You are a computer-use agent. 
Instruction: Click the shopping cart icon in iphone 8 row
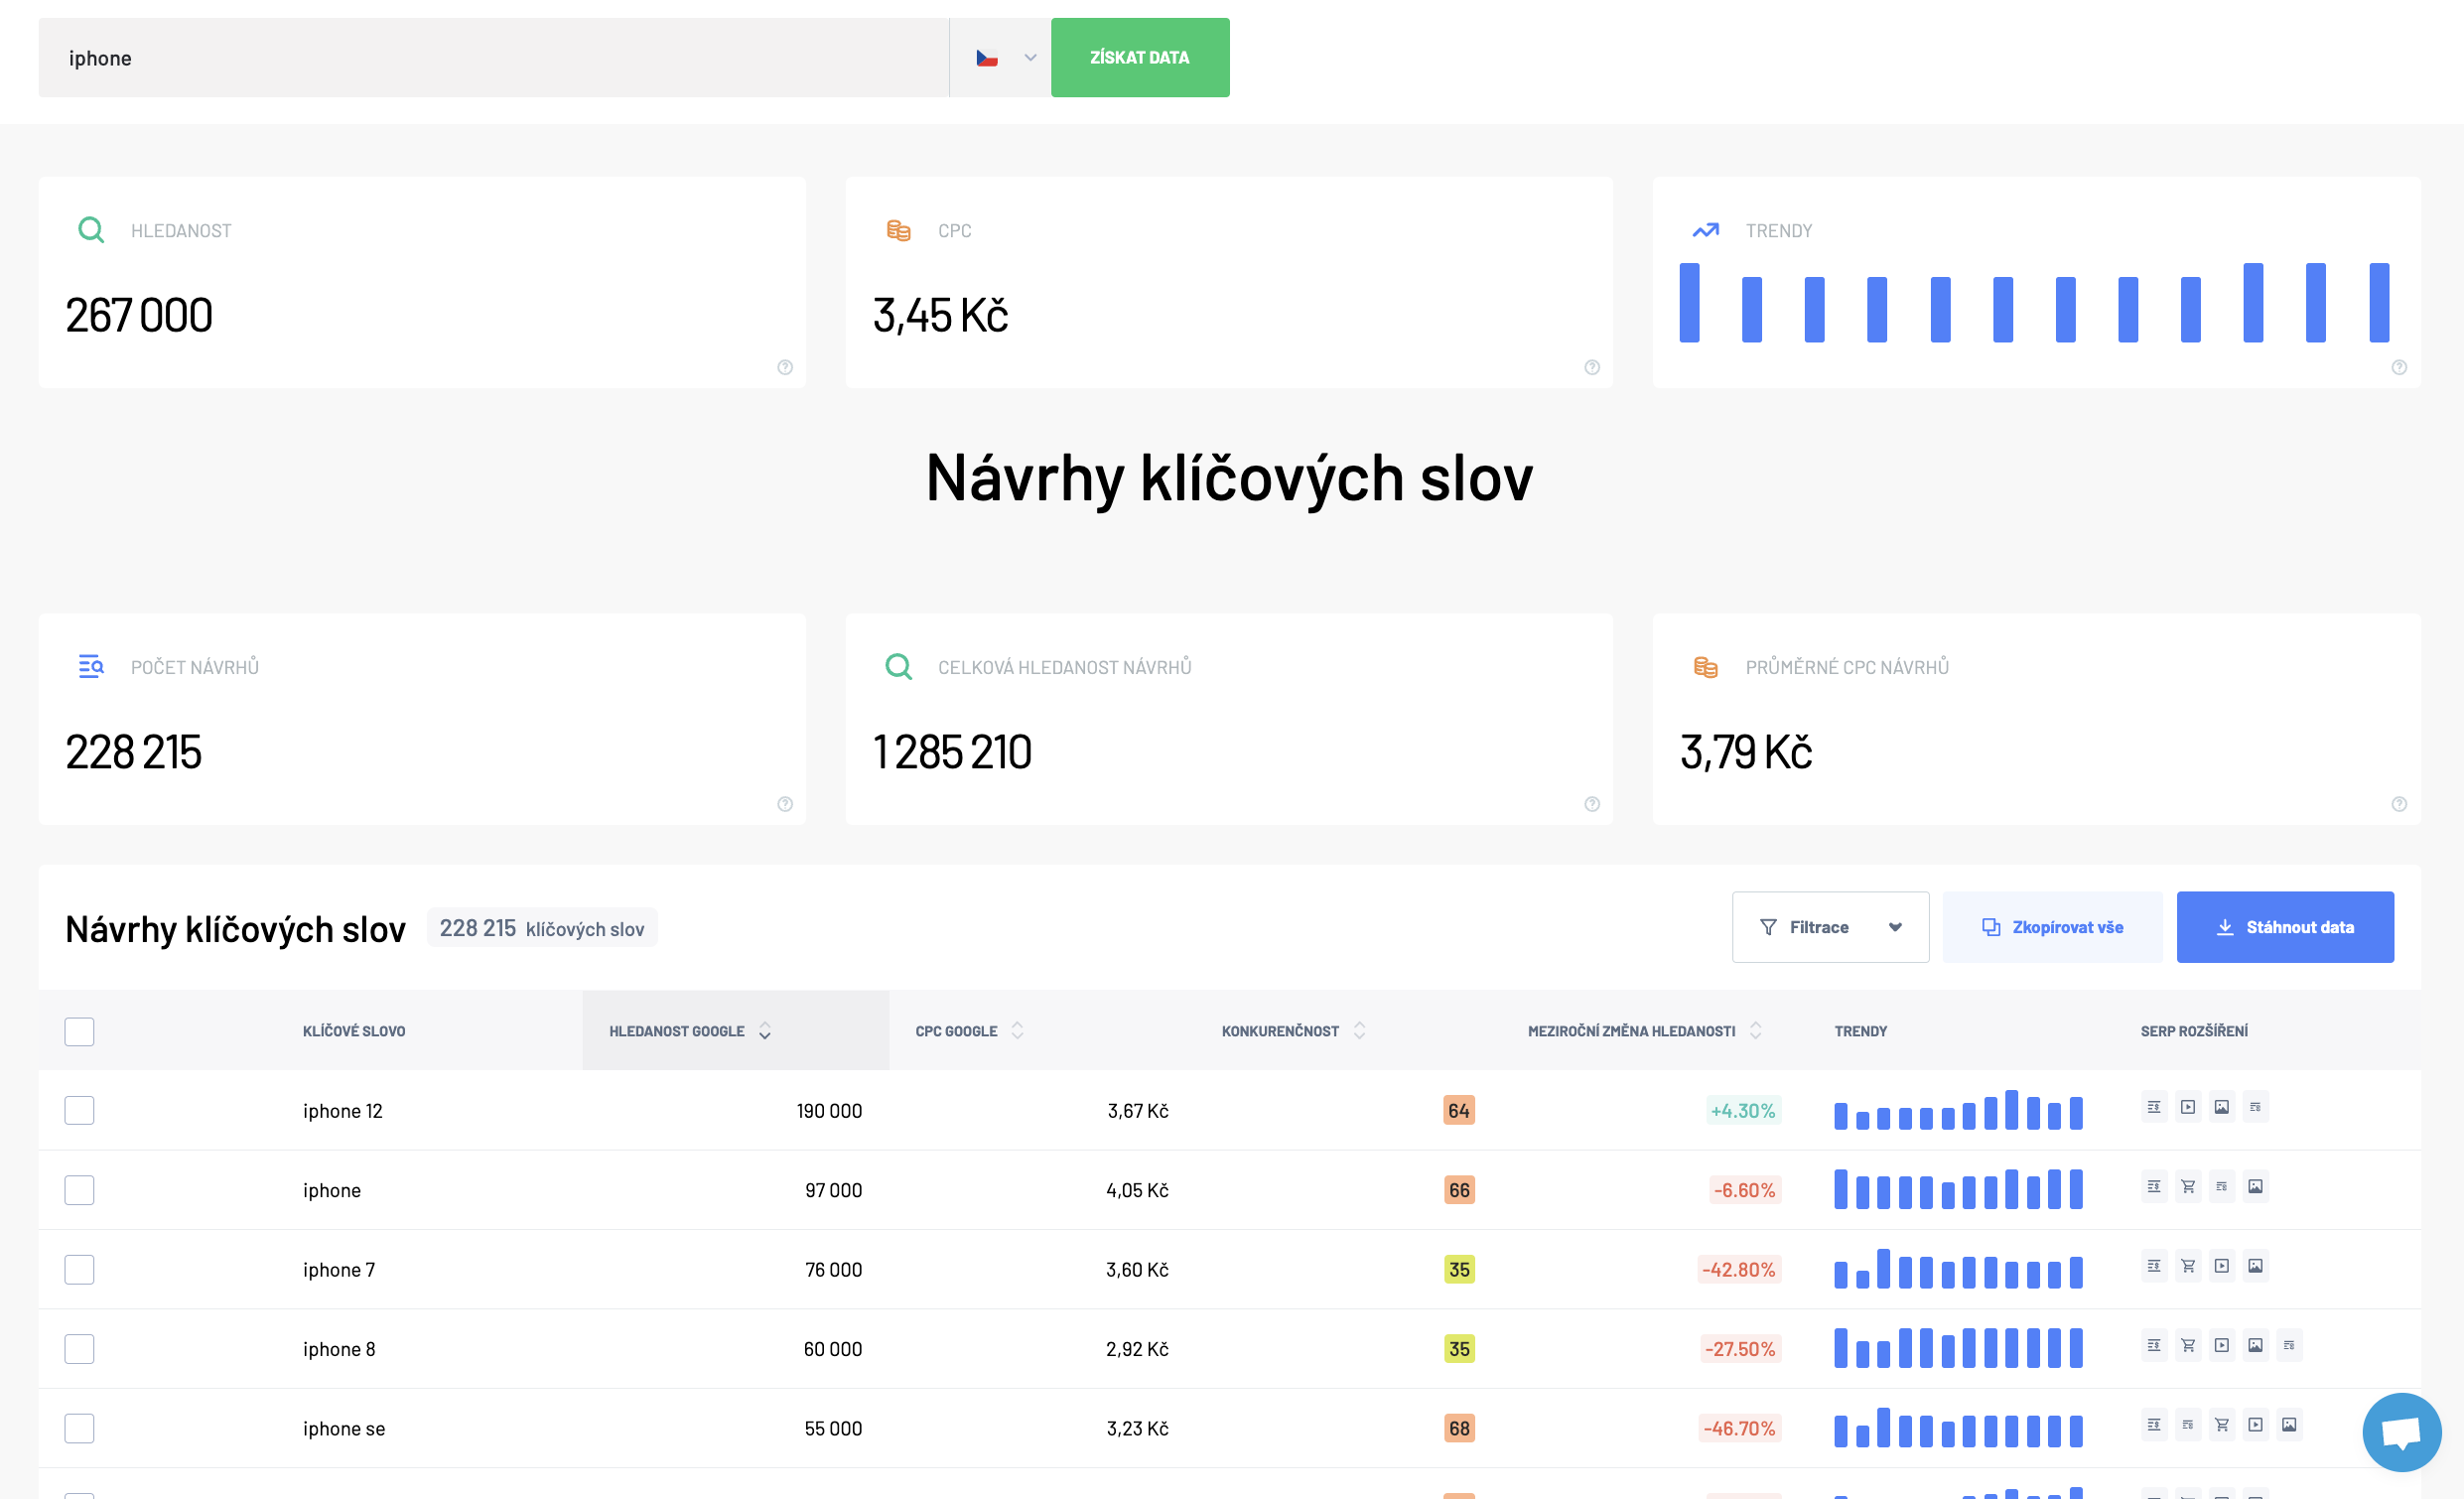2188,1346
